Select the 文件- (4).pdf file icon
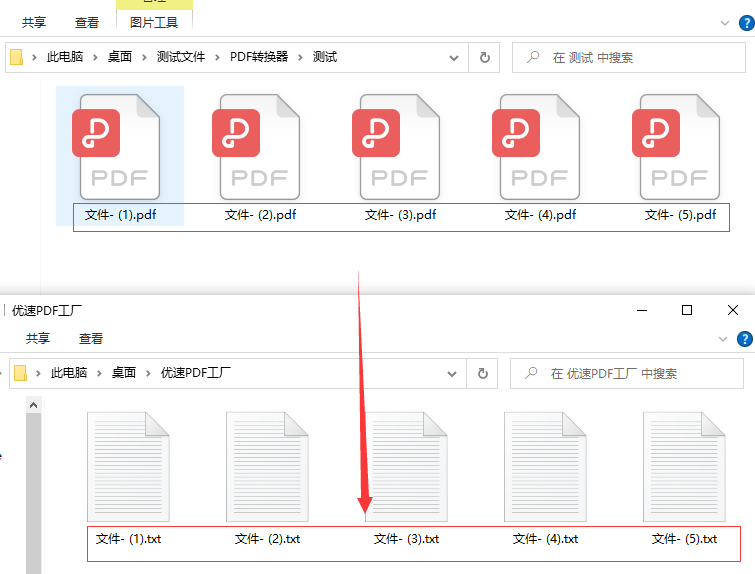Viewport: 755px width, 574px height. point(536,147)
